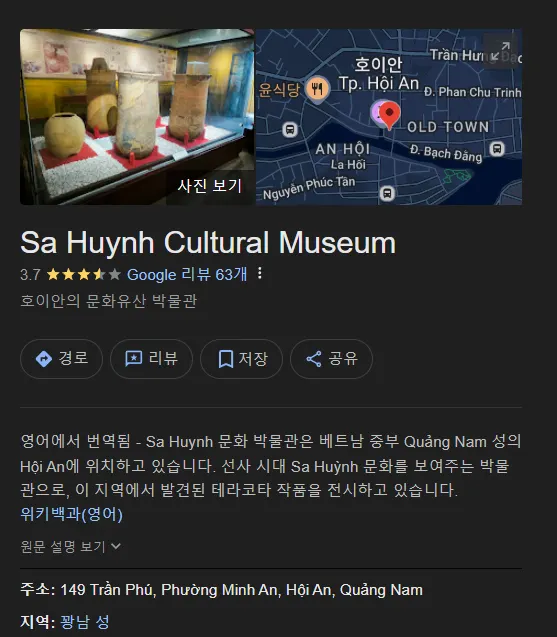Click the bus stop icon near Bạch Đằng street

[x=497, y=149]
